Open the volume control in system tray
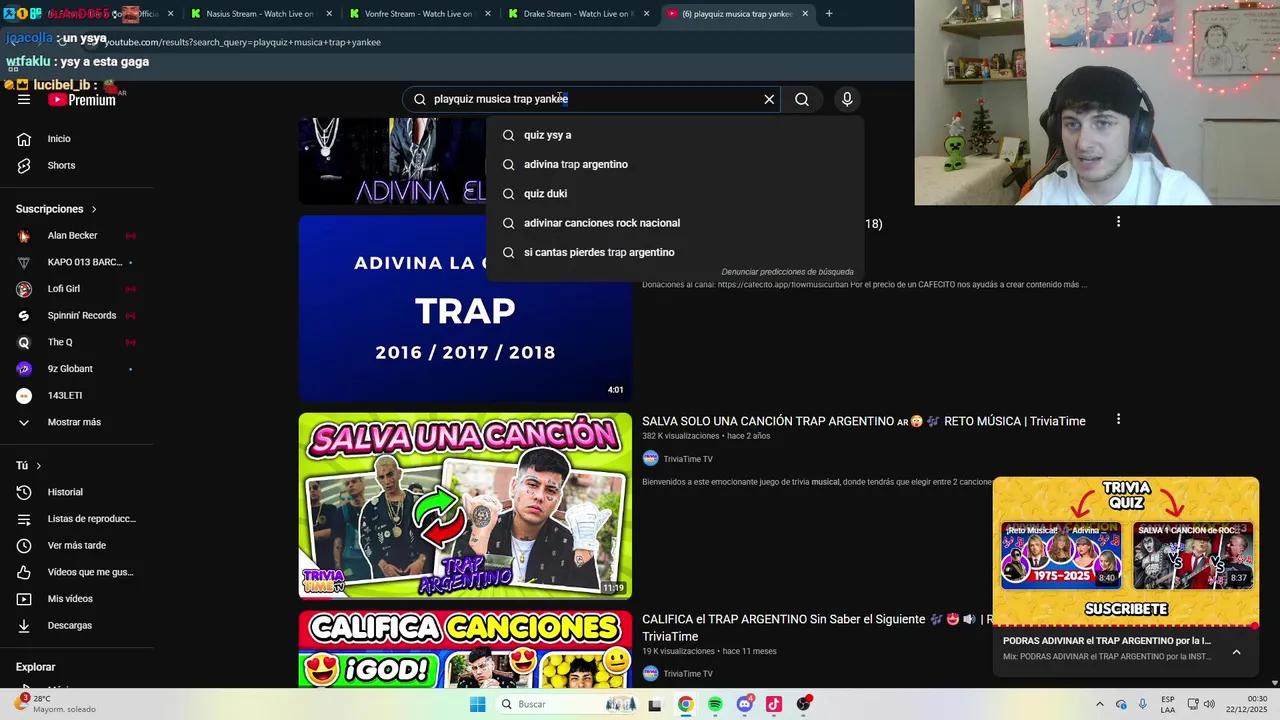This screenshot has width=1280, height=720. pyautogui.click(x=1209, y=704)
